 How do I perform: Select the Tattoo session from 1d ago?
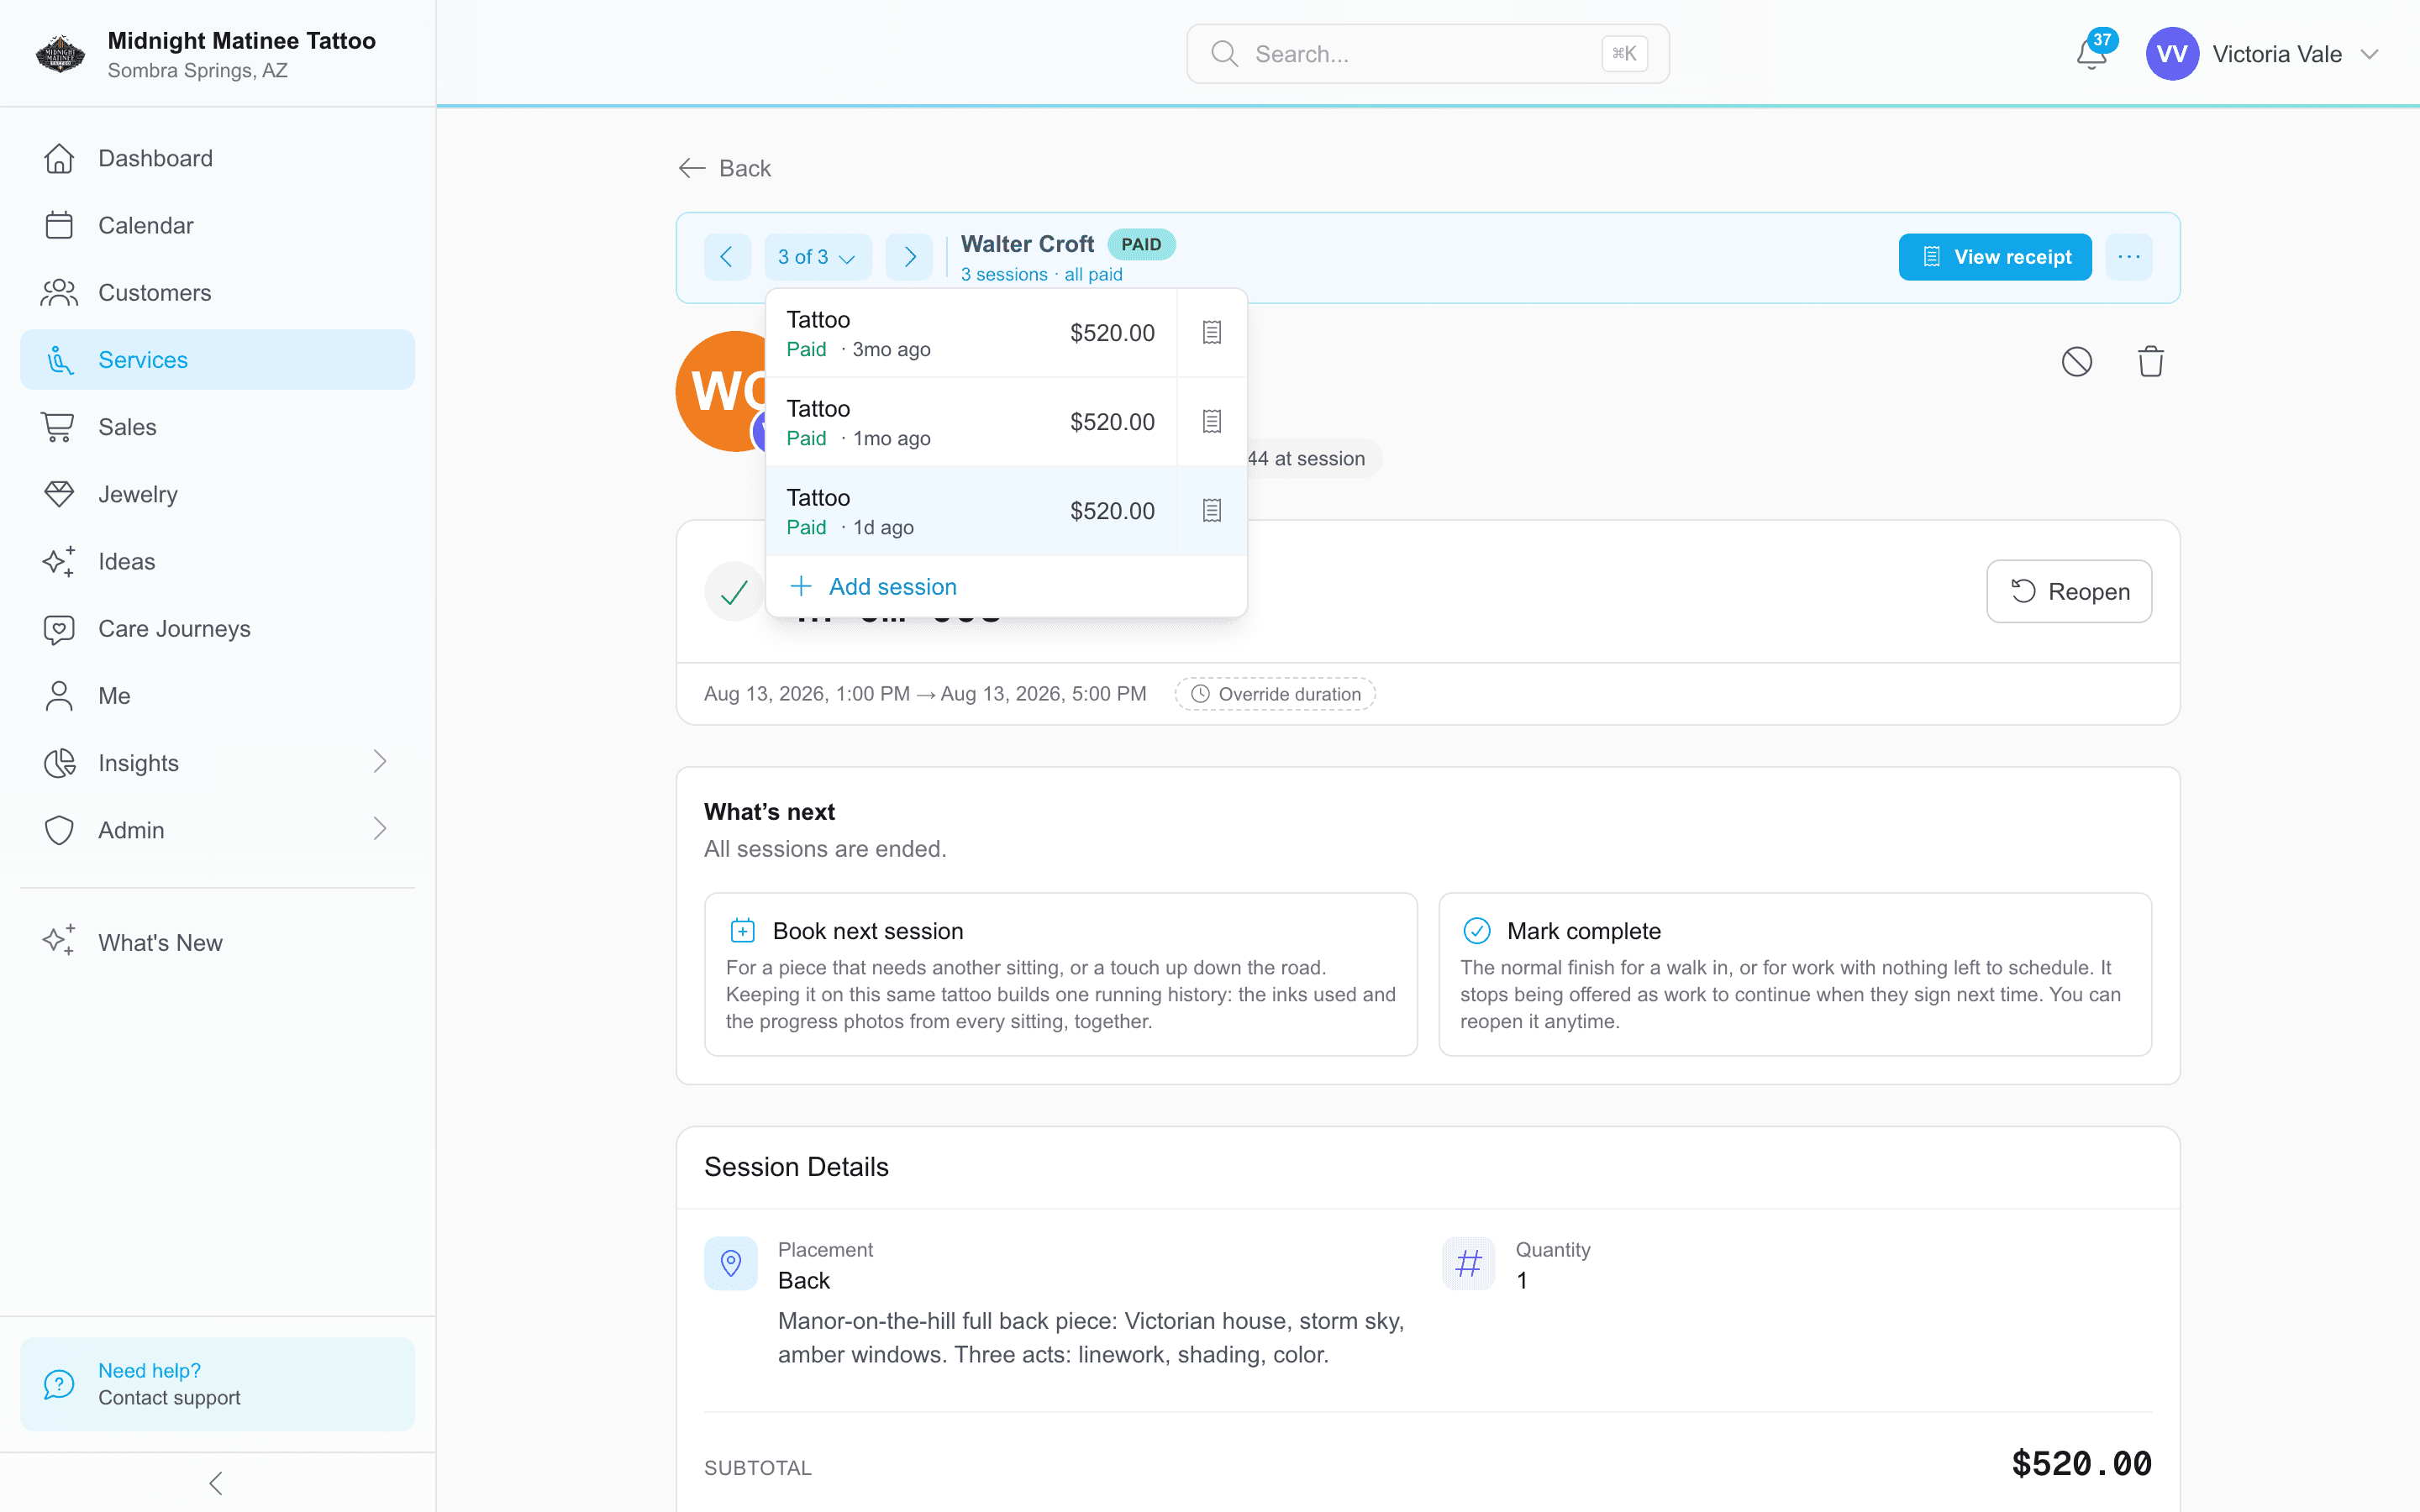(x=971, y=511)
